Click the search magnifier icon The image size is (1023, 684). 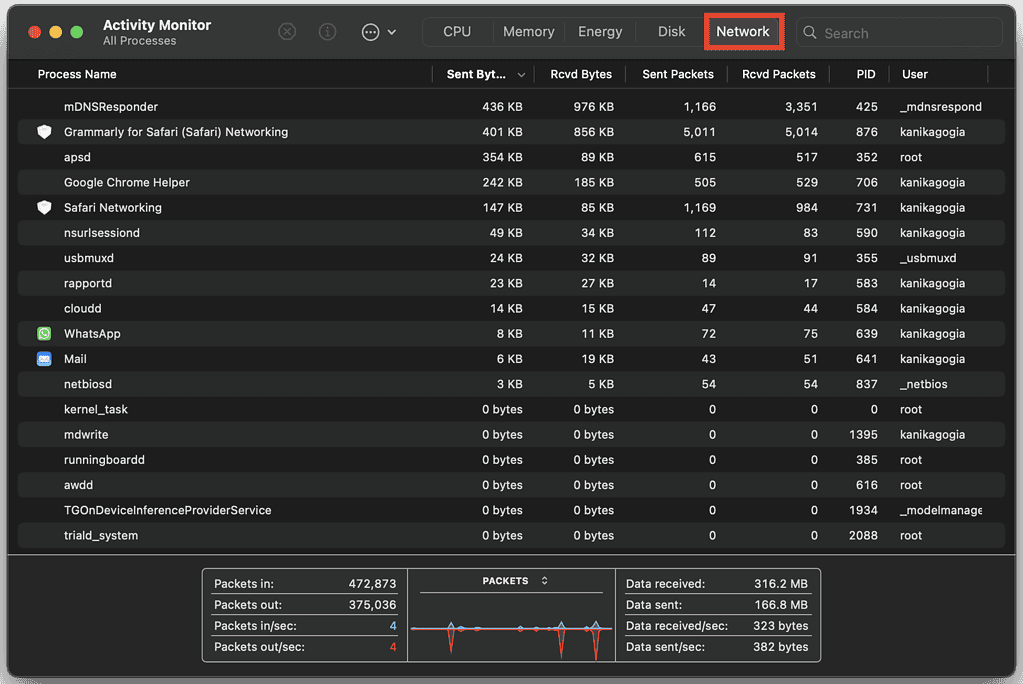coord(810,33)
